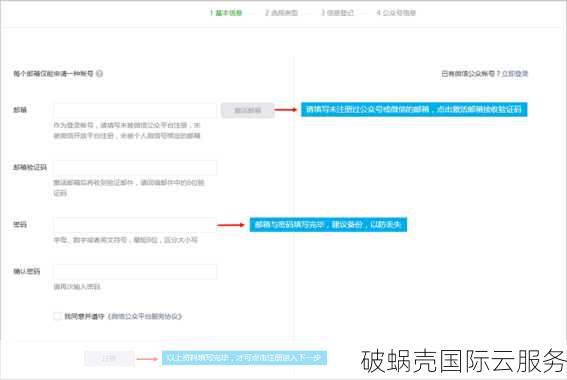The height and width of the screenshot is (380, 567).
Task: Focus the 确认密码 confirm password field
Action: click(135, 272)
